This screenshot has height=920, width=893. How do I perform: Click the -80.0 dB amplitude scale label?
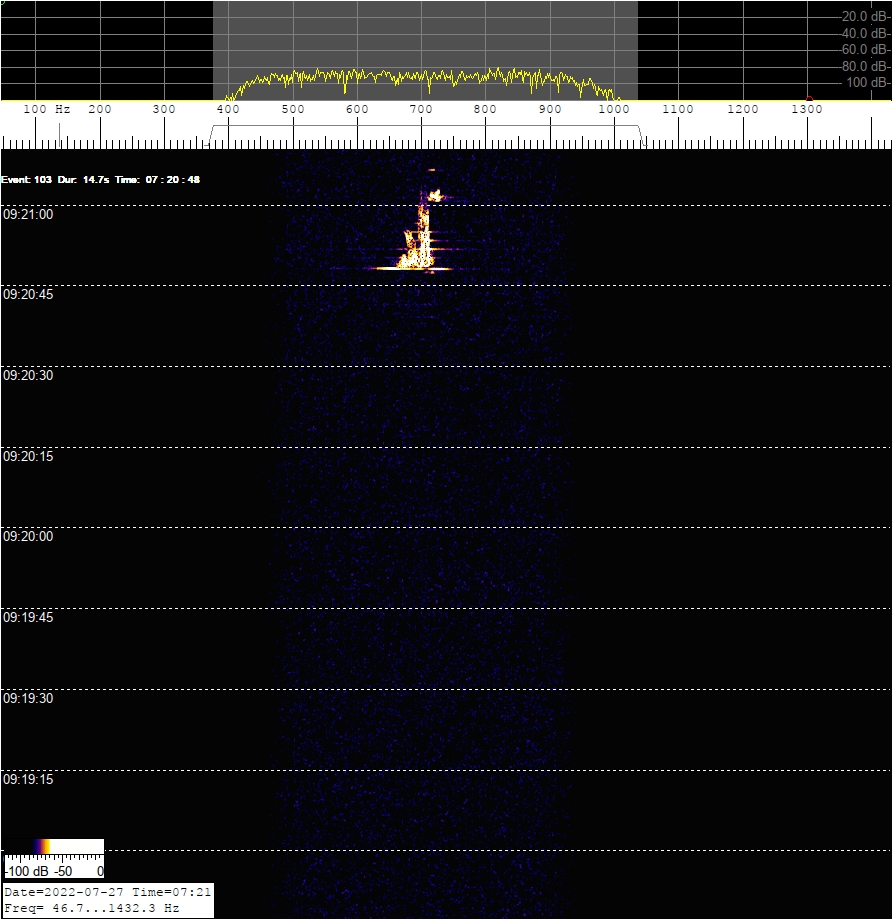pyautogui.click(x=864, y=66)
